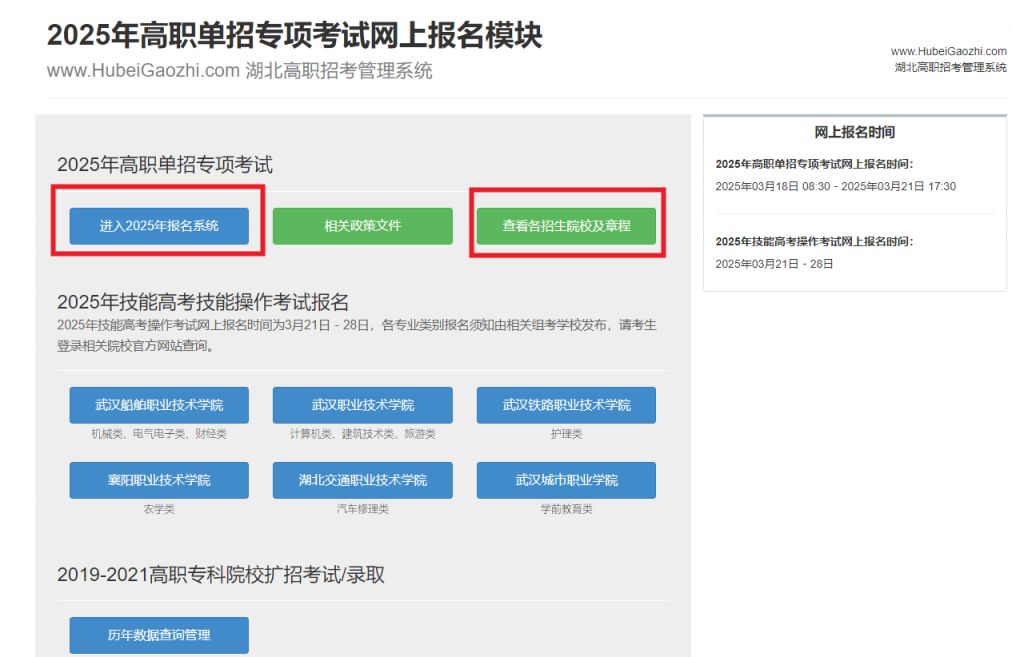Click caption 计算机类、建筑技术类、旅游类
The image size is (1012, 657).
click(363, 434)
